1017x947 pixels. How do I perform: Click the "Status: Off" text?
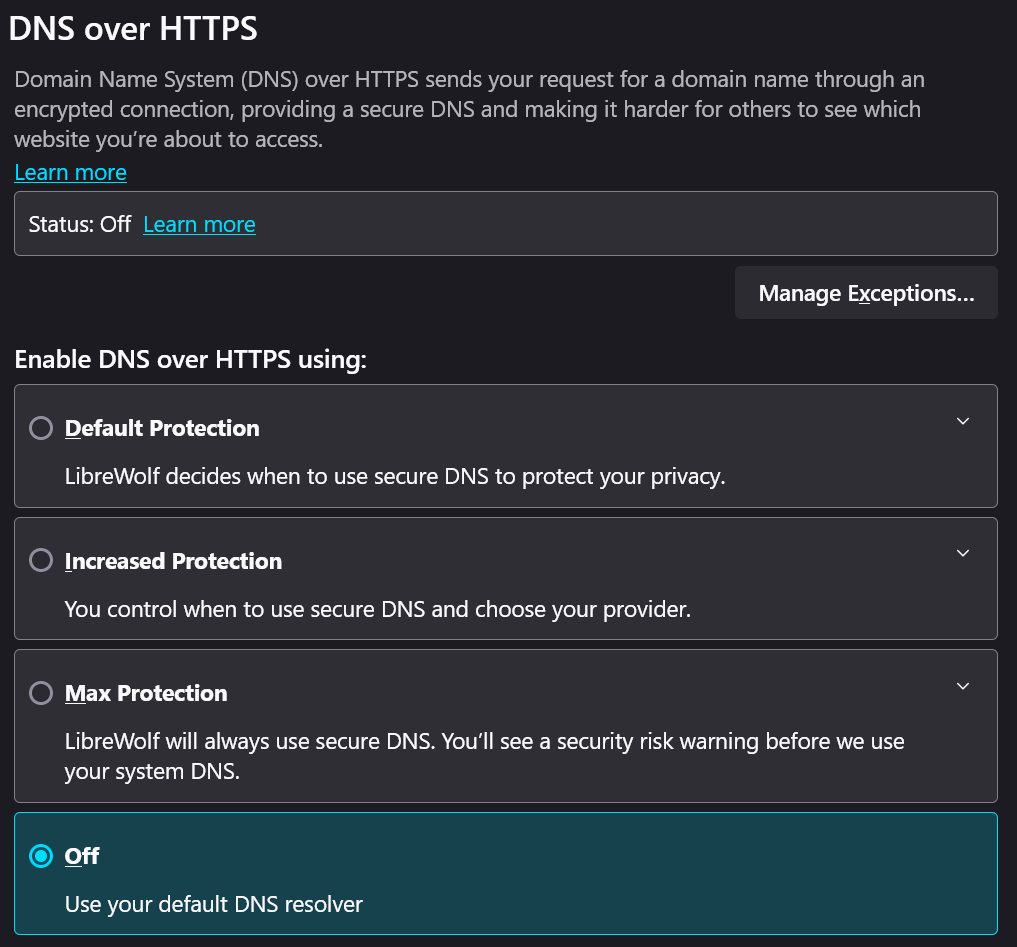click(x=80, y=224)
